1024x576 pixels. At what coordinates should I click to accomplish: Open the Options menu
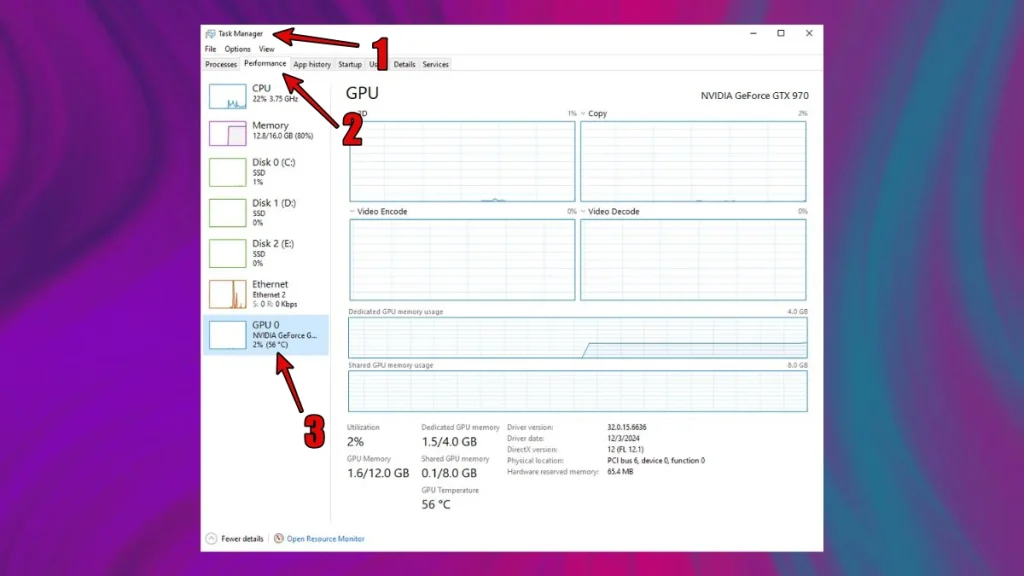click(x=237, y=49)
